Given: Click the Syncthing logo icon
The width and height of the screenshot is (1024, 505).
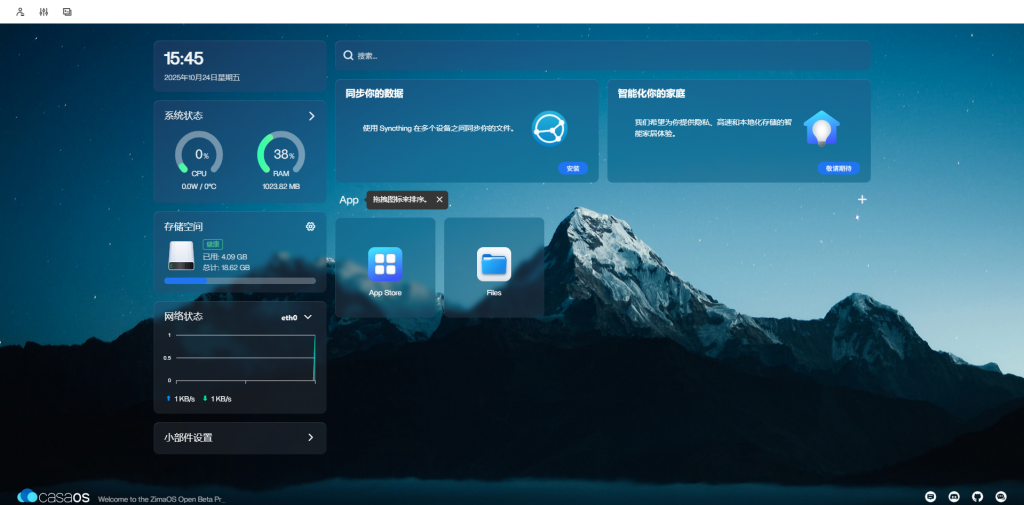Looking at the screenshot, I should pos(549,128).
